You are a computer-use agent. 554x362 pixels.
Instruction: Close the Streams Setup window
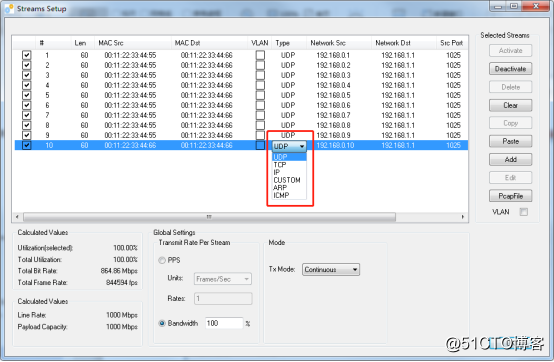[x=536, y=6]
